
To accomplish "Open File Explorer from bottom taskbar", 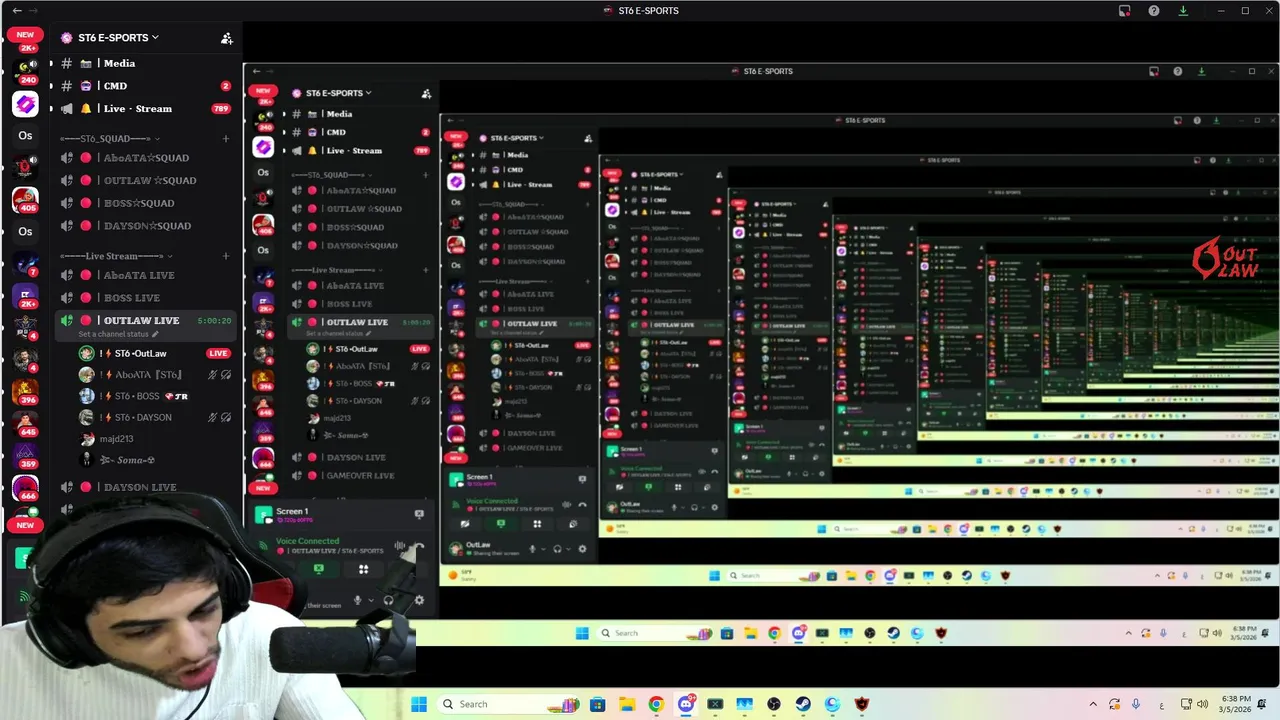I will [628, 704].
